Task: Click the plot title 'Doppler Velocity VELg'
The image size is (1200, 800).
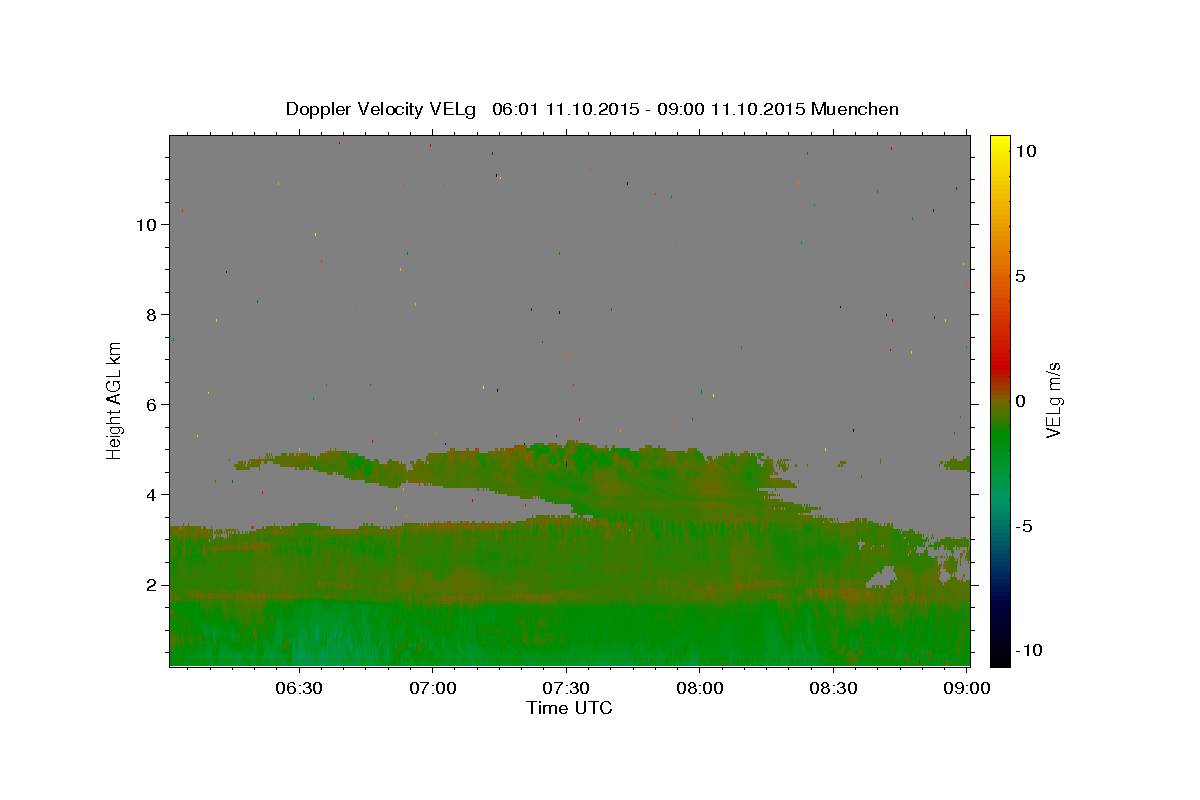Action: tap(383, 109)
